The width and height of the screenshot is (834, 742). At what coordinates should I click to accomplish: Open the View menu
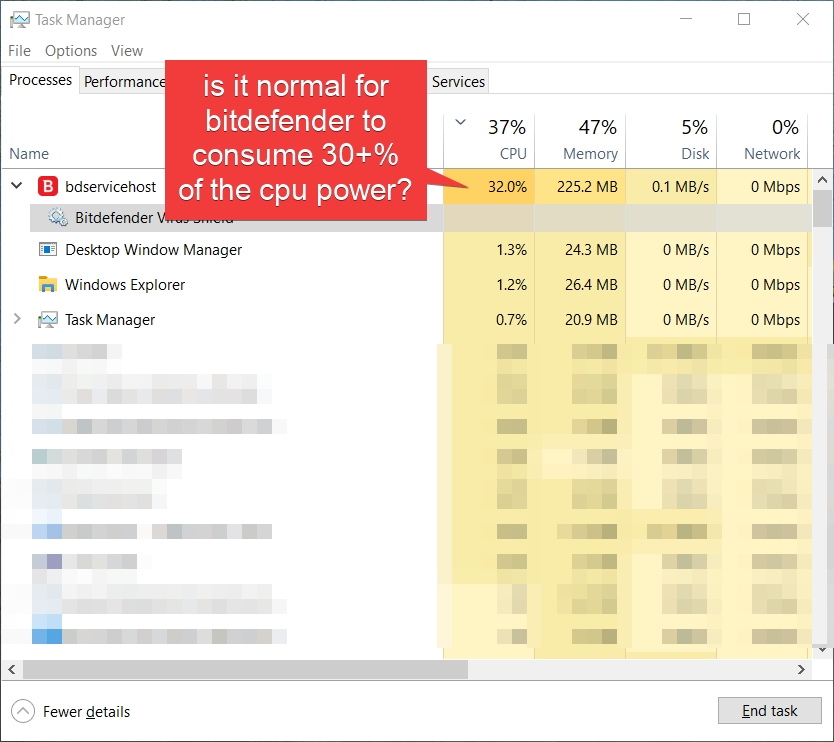point(127,51)
